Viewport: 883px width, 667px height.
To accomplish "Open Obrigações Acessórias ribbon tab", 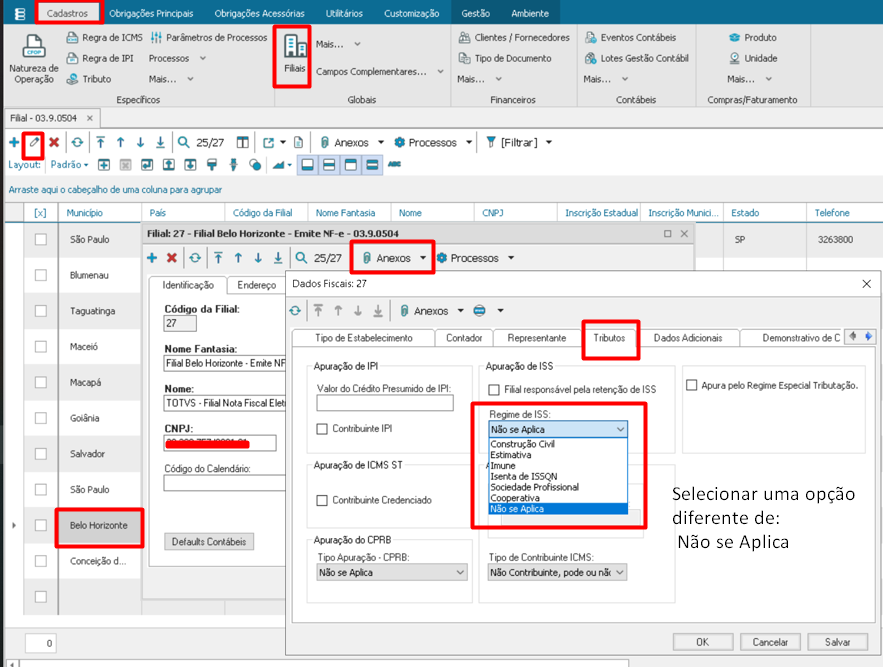I will coord(260,13).
